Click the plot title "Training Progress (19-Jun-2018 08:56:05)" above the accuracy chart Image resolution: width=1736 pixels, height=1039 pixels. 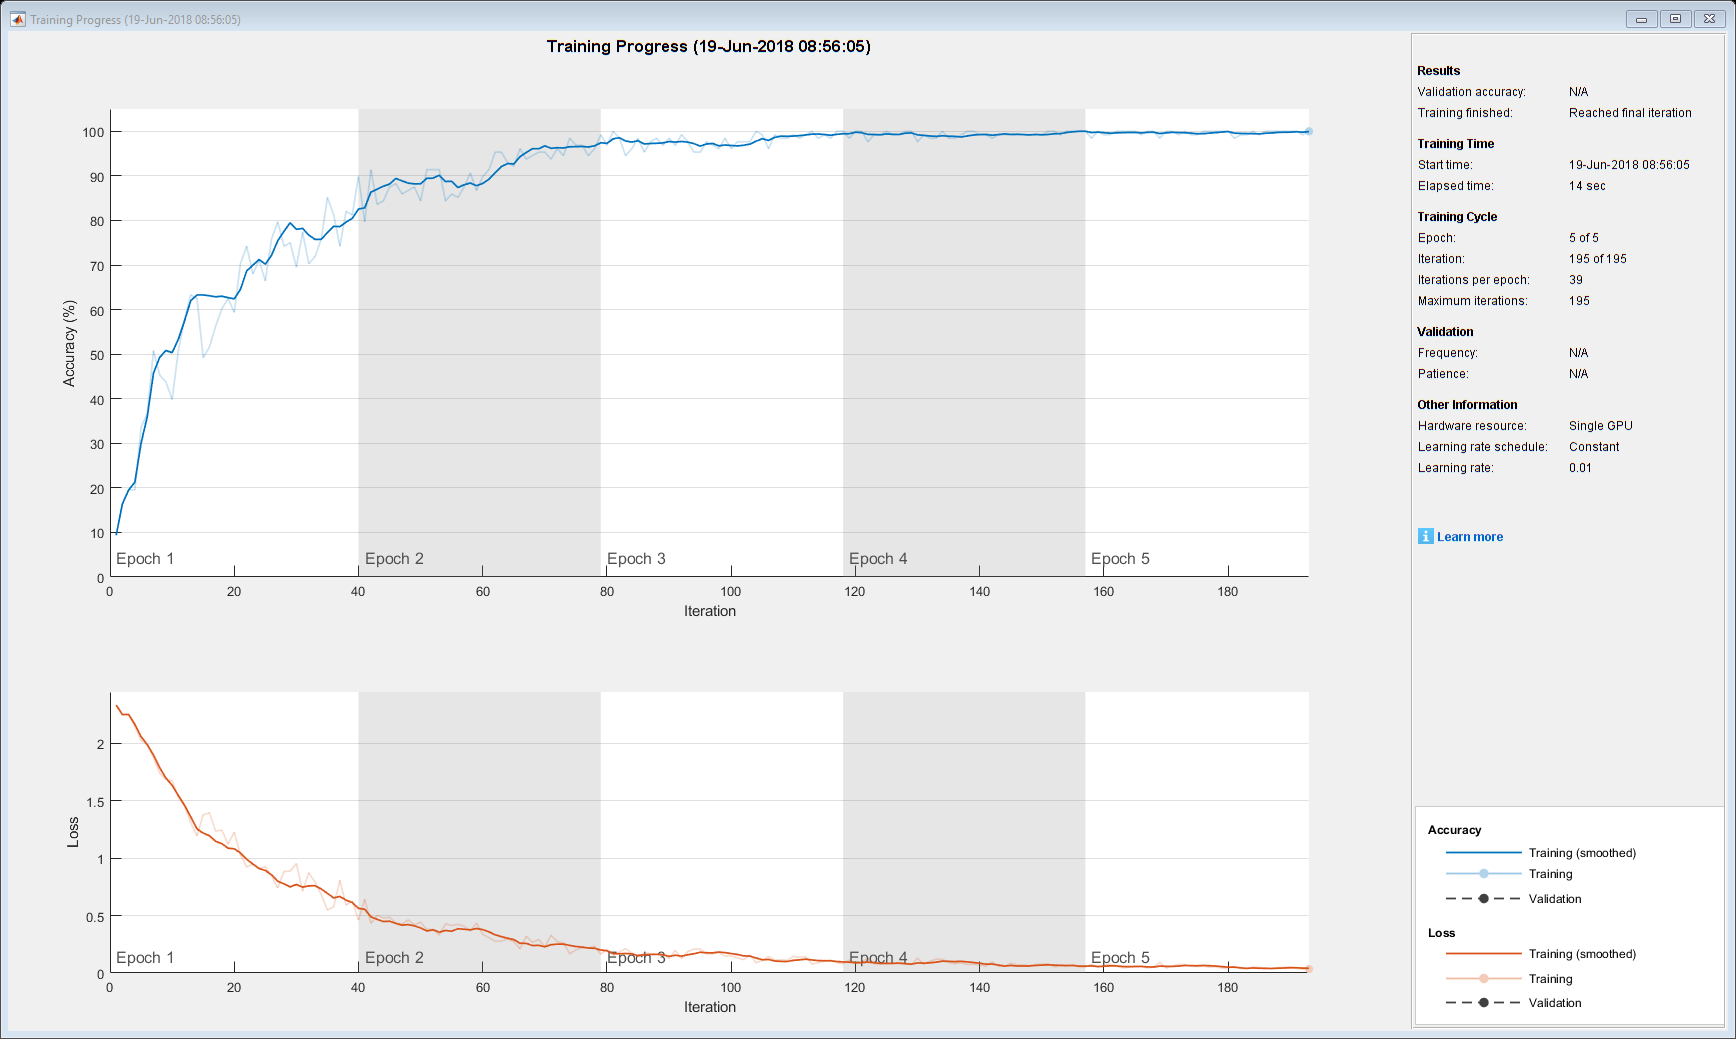tap(708, 46)
